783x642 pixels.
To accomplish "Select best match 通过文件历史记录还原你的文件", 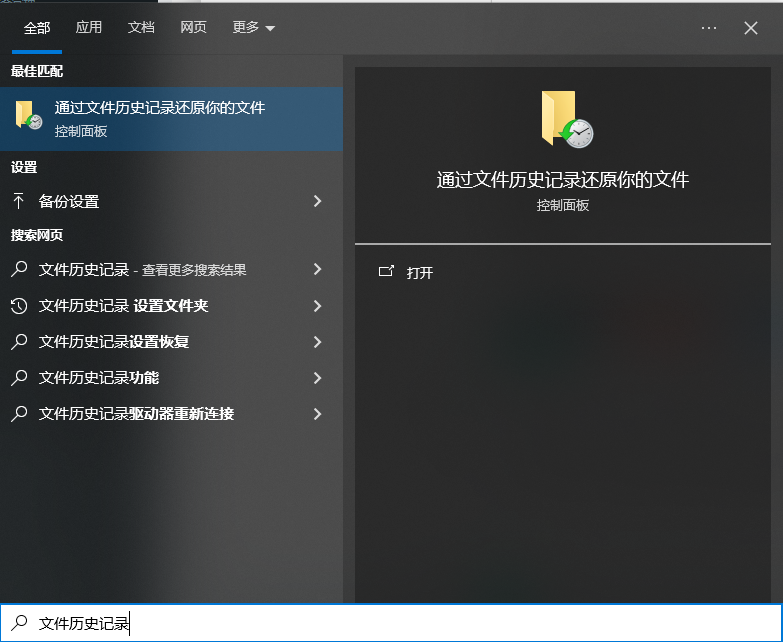I will [171, 119].
